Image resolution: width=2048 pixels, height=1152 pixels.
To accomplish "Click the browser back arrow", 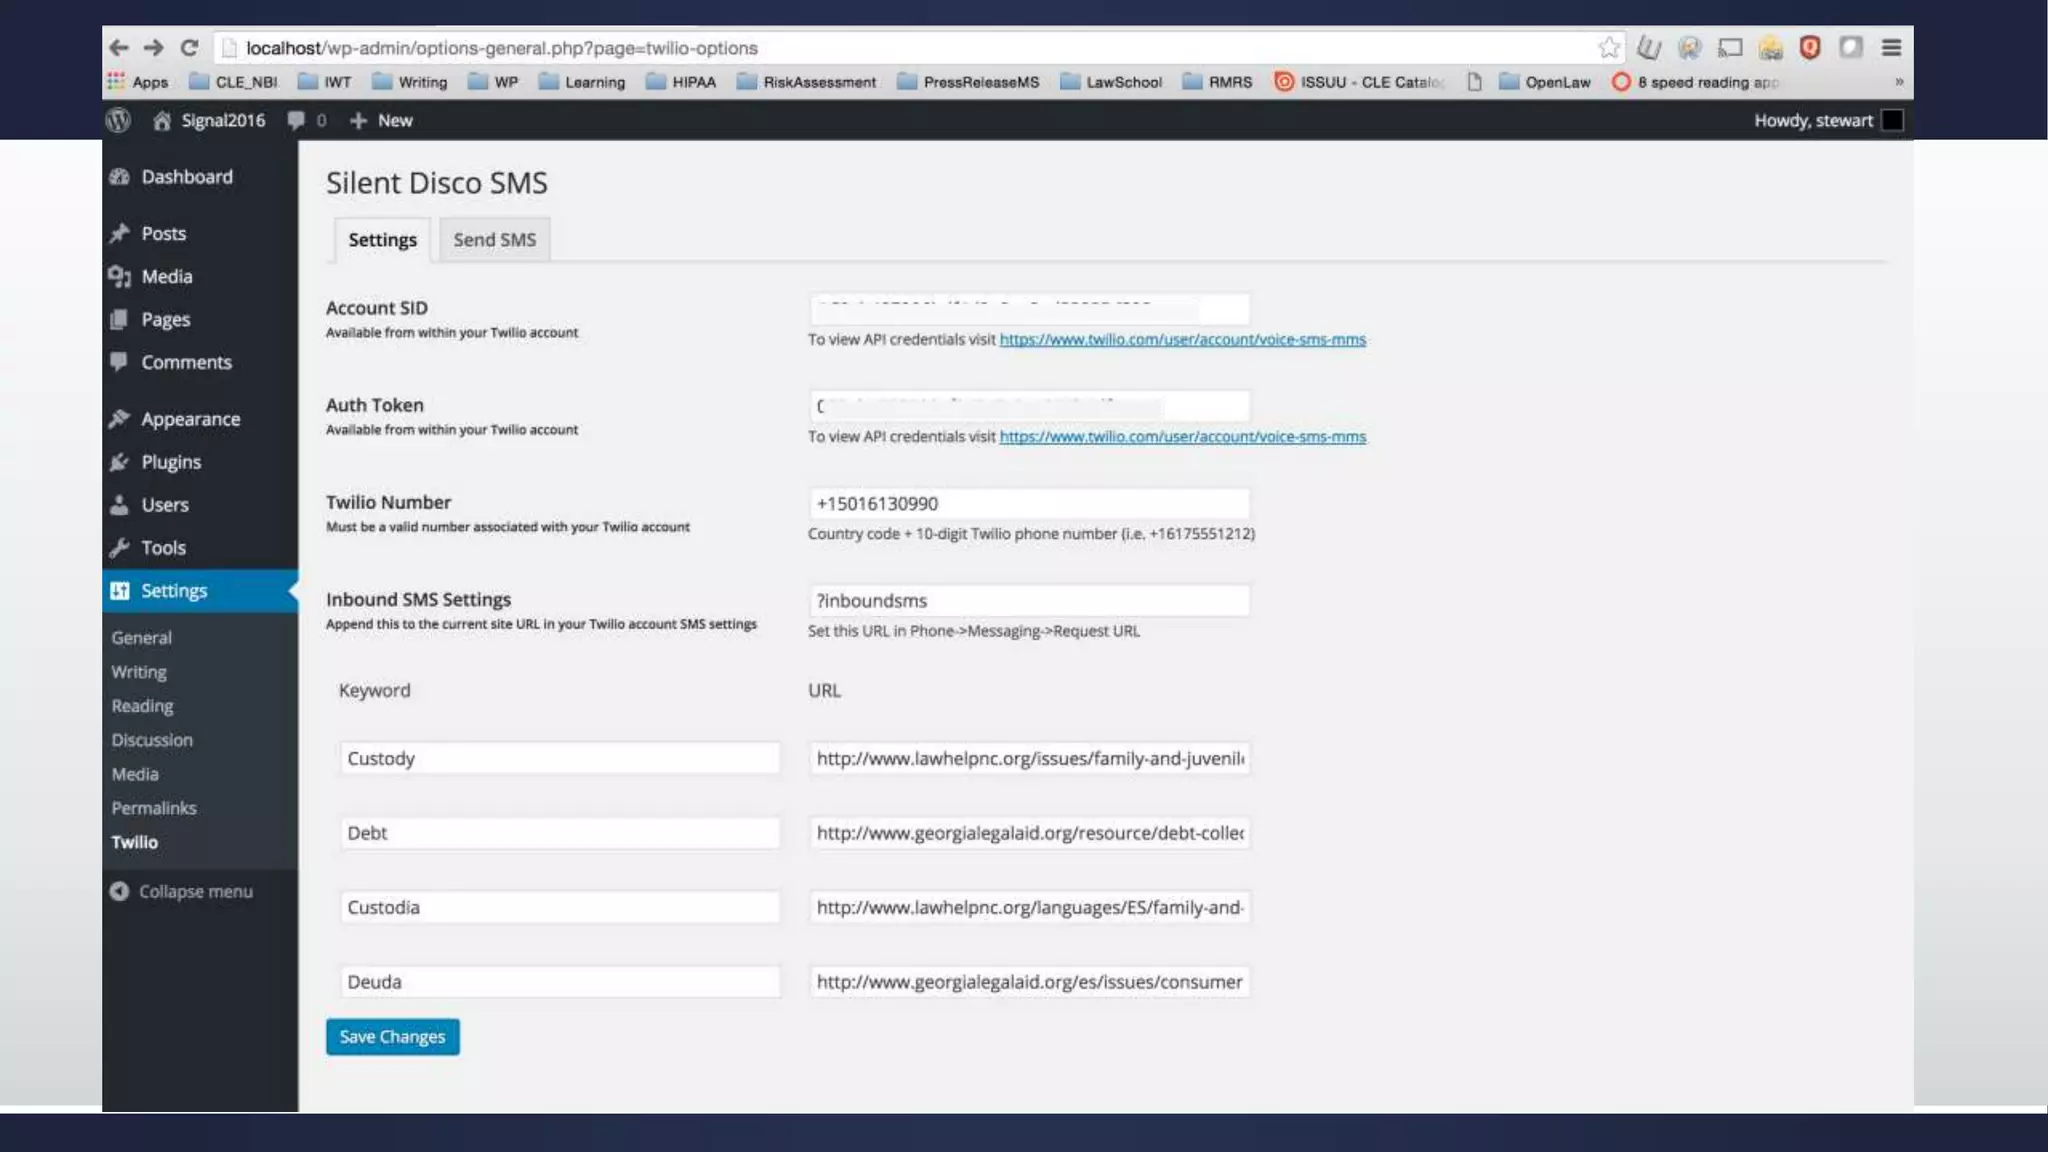I will click(x=119, y=48).
